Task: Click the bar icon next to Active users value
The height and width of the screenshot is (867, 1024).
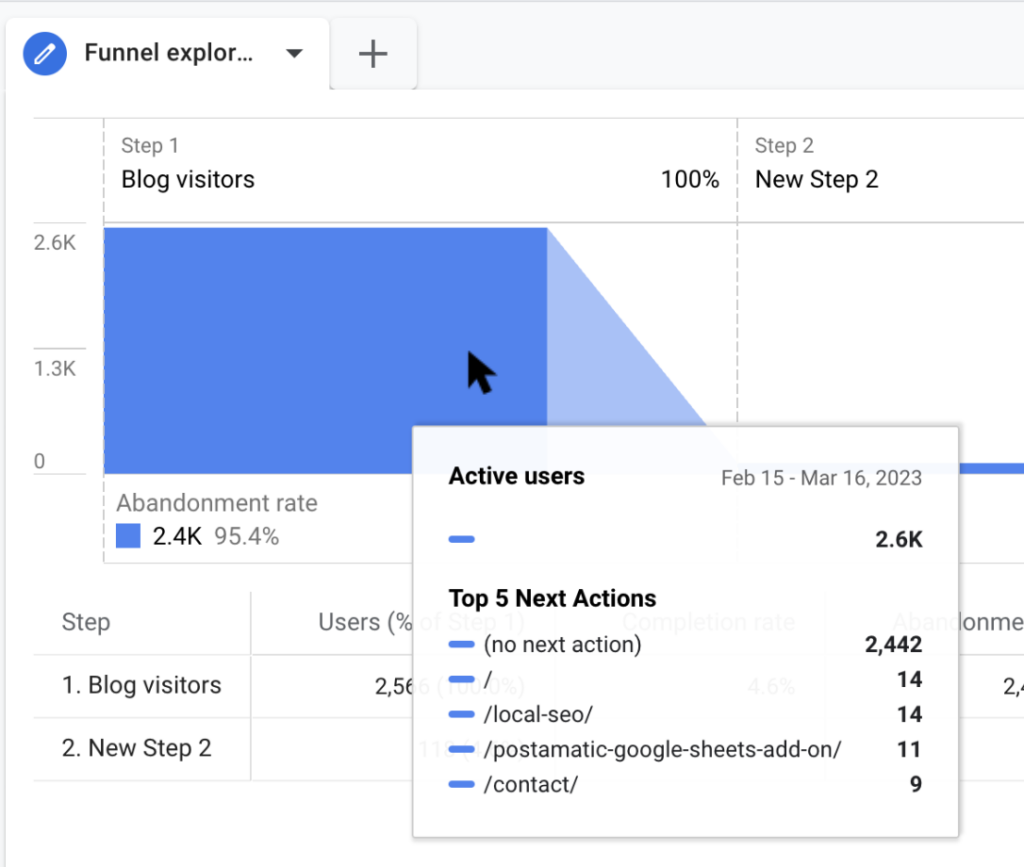Action: [x=461, y=539]
